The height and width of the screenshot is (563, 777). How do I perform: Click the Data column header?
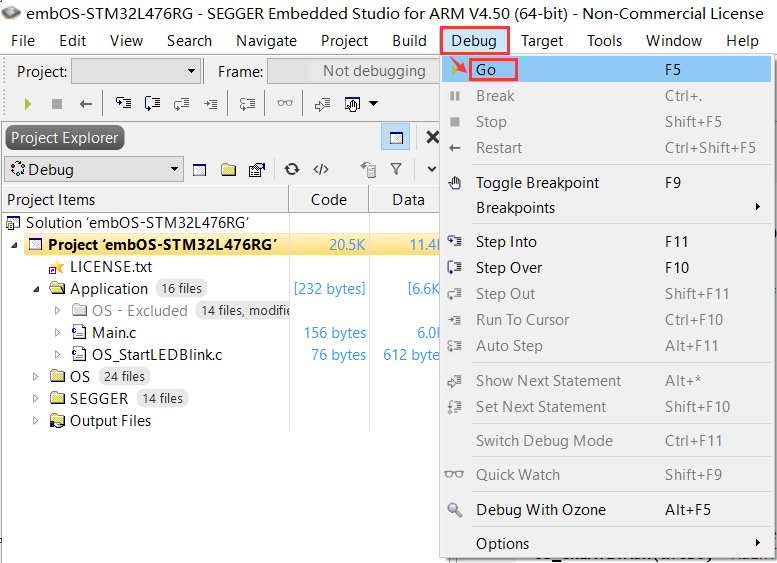coord(406,199)
